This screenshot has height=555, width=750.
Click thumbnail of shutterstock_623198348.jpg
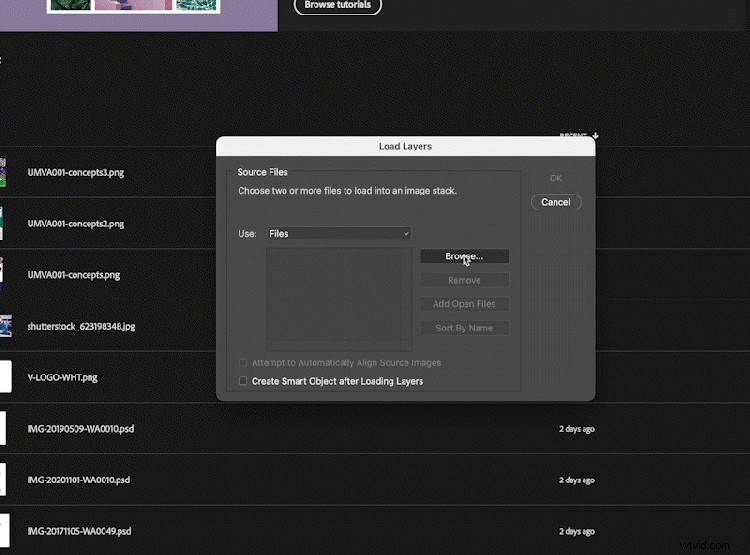(5, 326)
